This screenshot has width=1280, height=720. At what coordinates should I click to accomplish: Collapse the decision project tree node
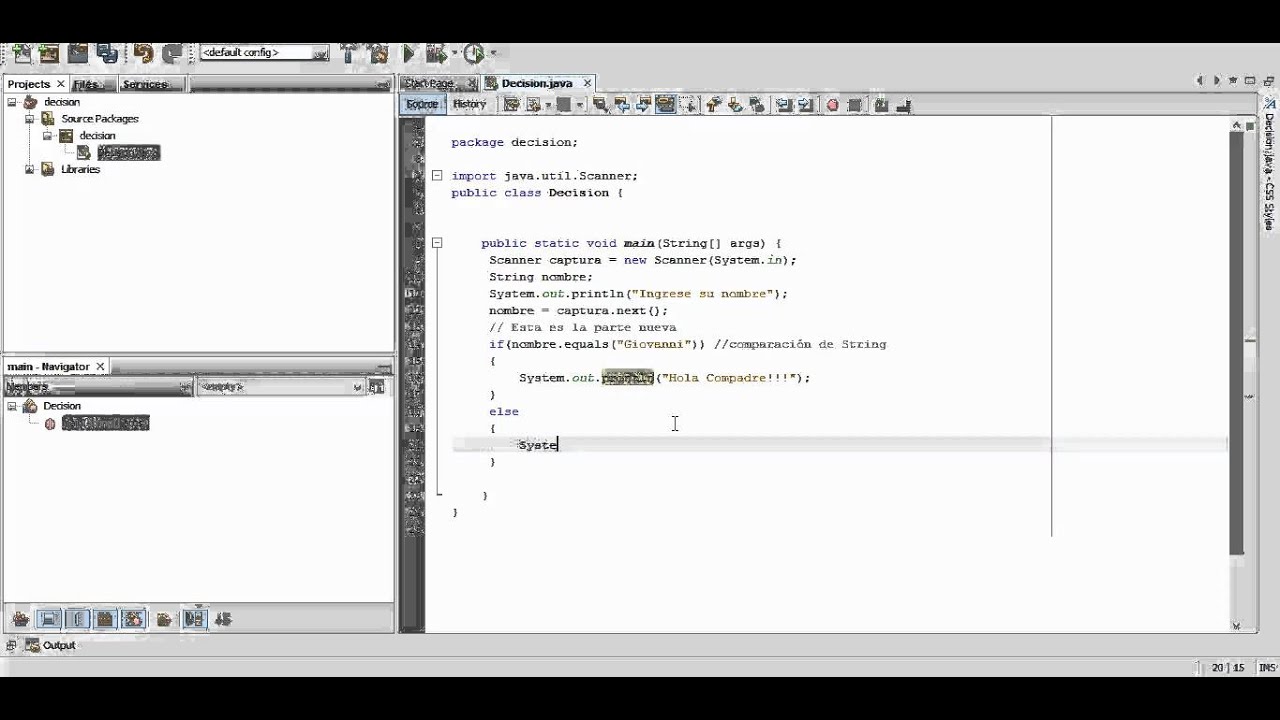[12, 102]
